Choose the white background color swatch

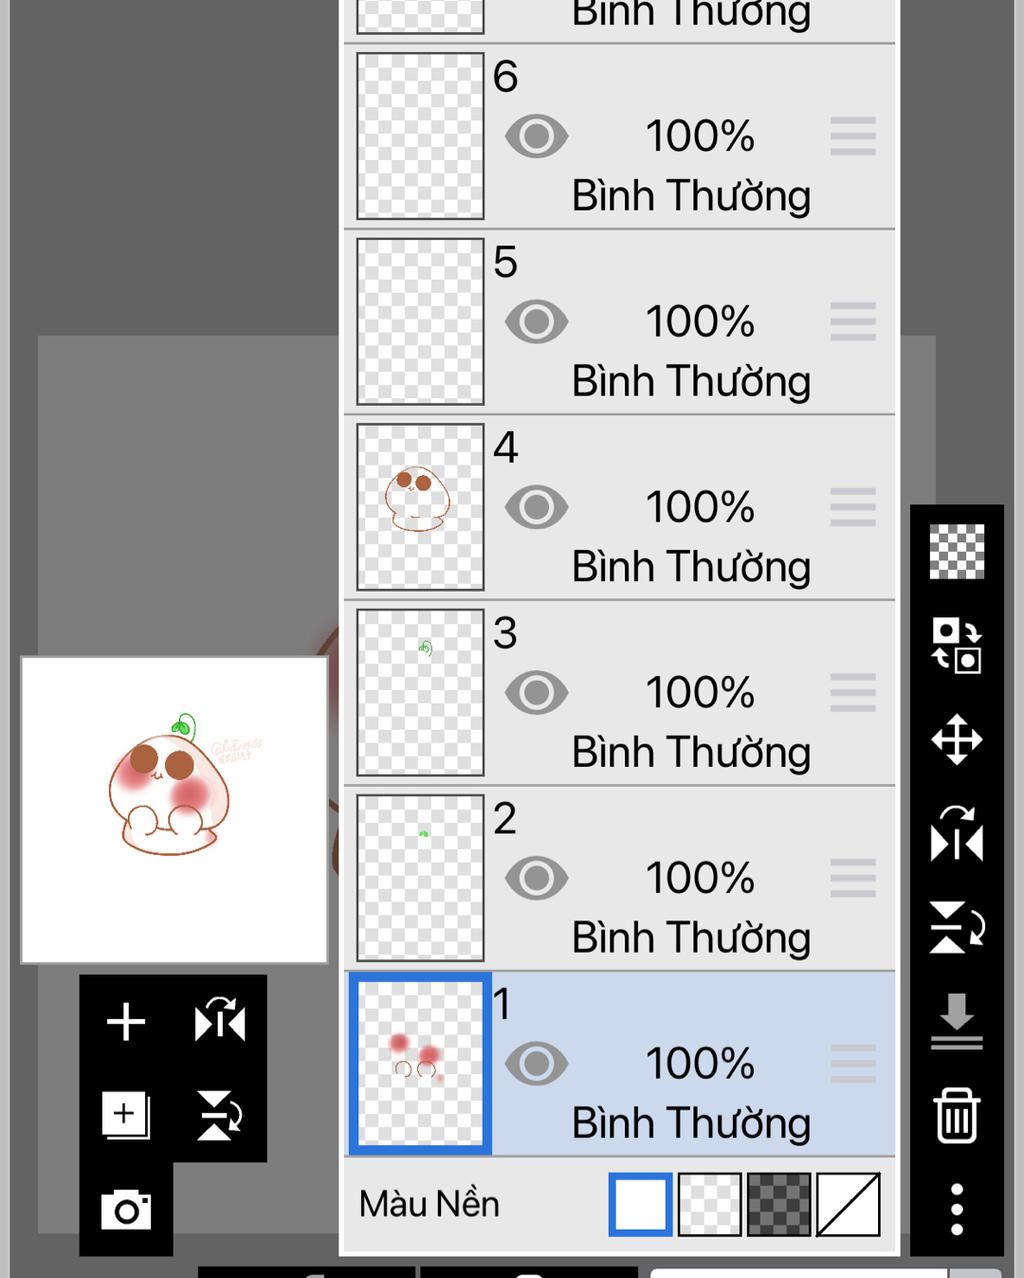(x=640, y=1204)
